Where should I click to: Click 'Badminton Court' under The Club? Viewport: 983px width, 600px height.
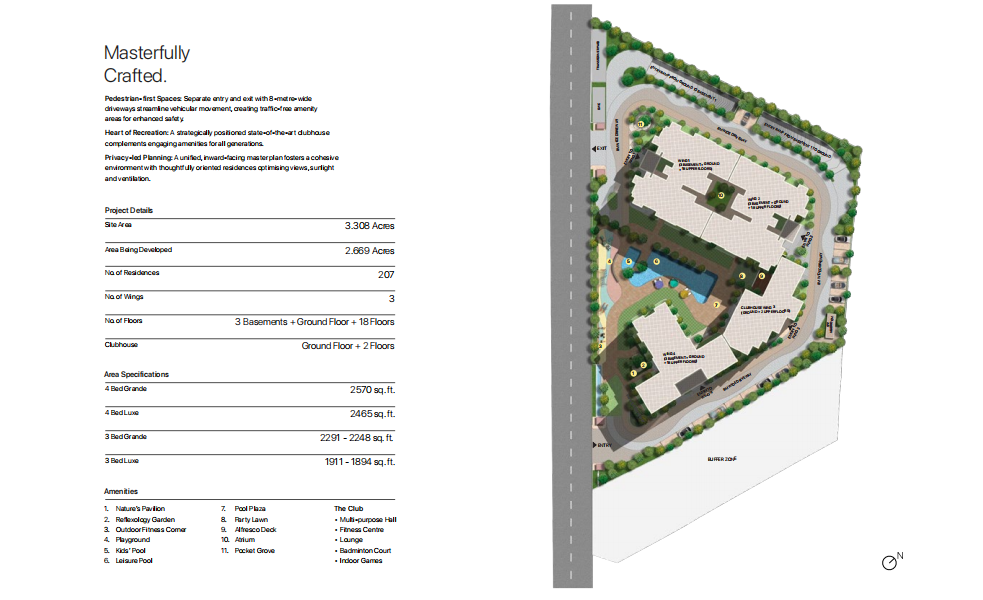(x=365, y=550)
